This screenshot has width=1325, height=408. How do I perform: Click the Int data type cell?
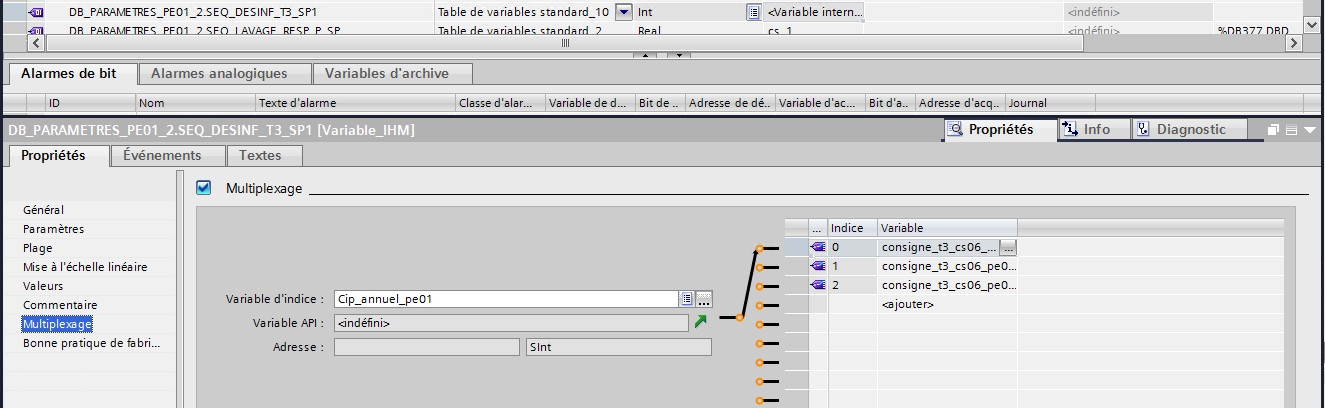(690, 12)
